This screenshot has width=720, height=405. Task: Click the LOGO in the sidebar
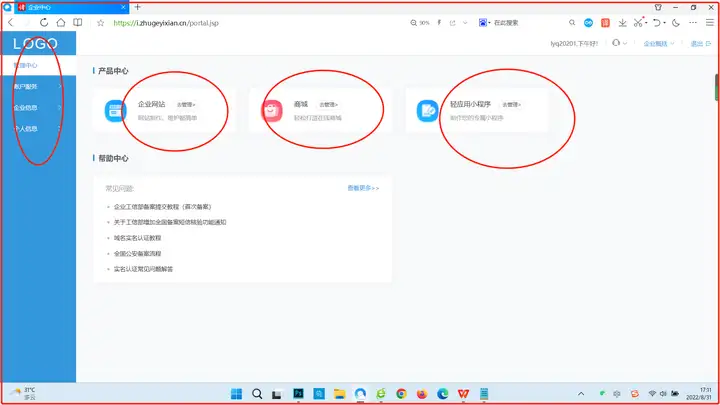click(x=35, y=44)
